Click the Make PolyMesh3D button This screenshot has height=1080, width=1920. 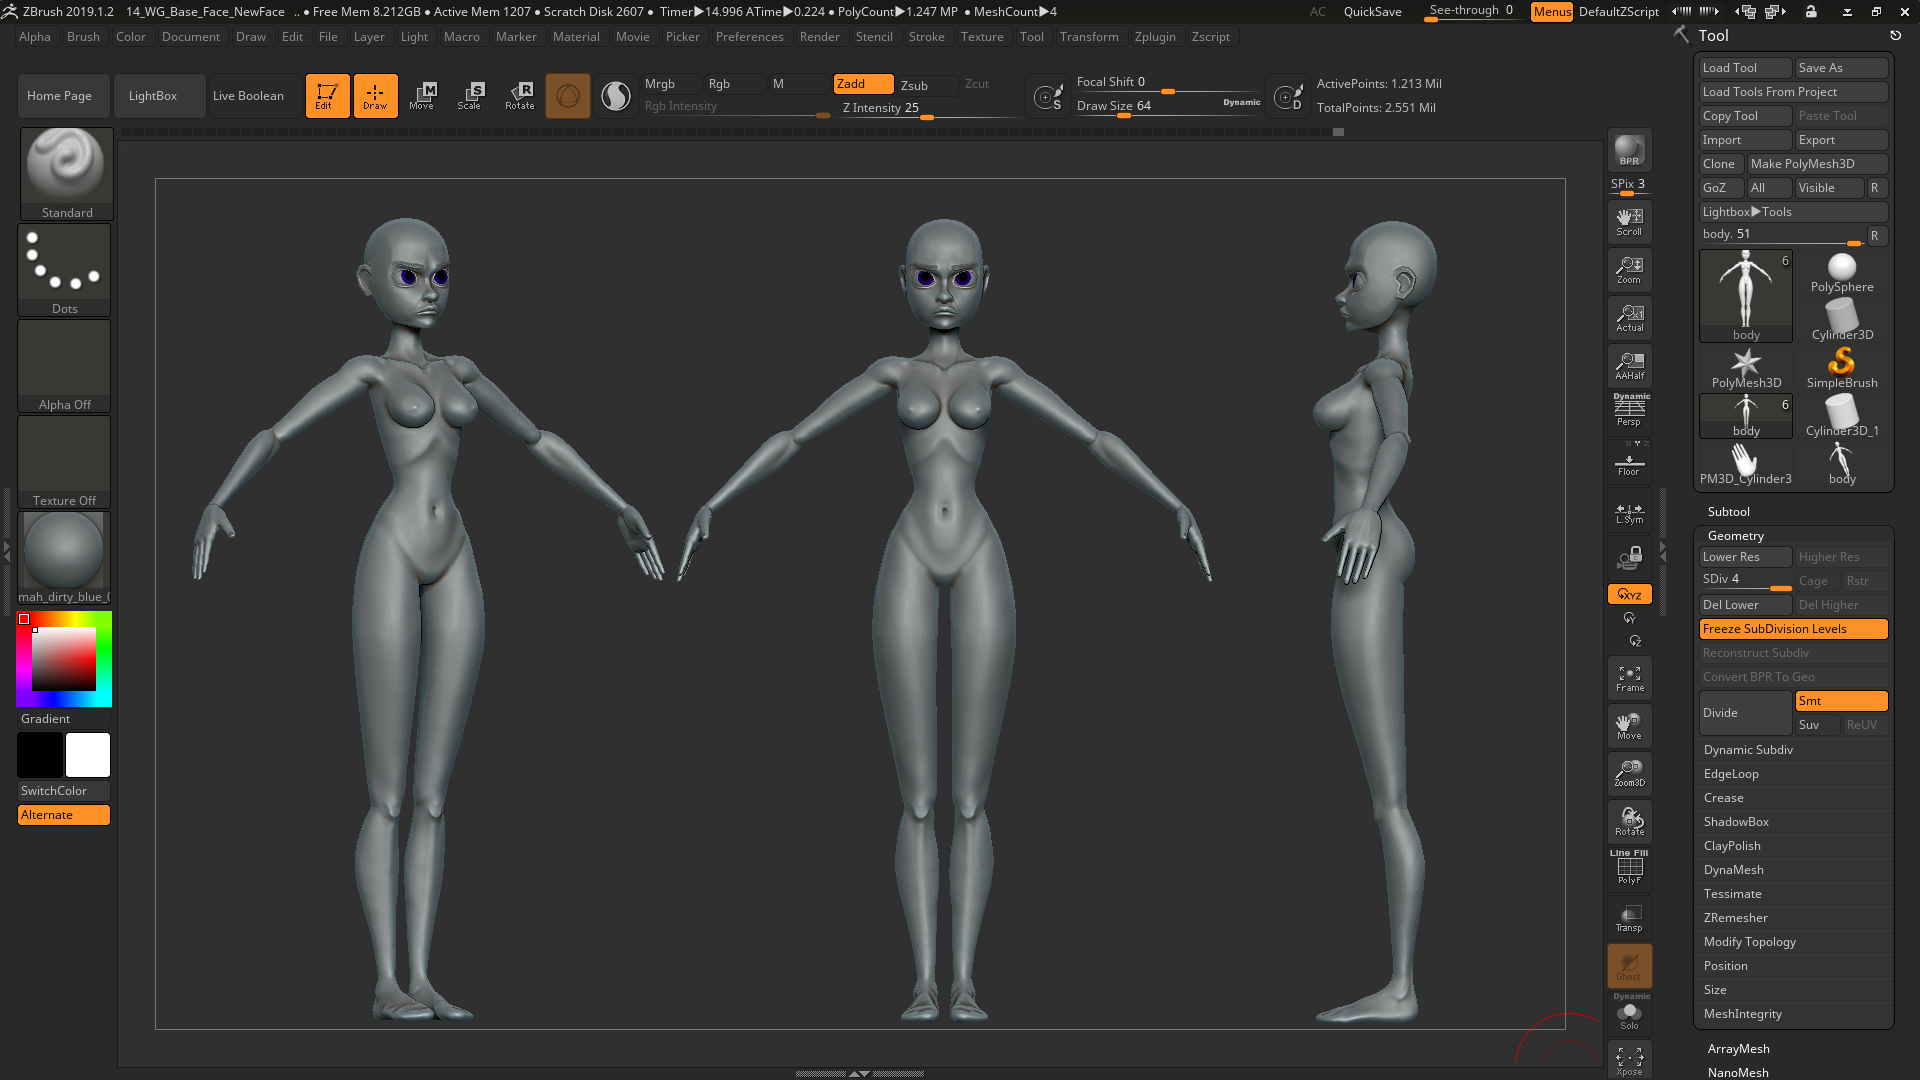[x=1818, y=163]
